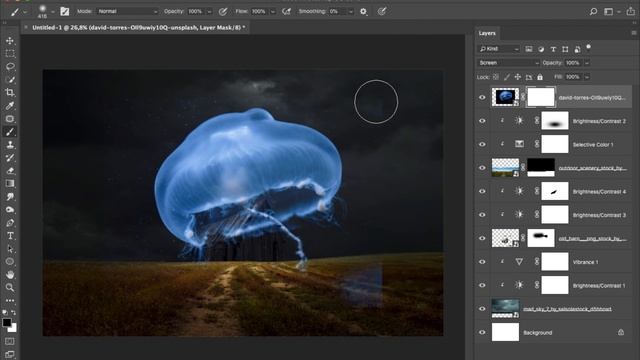This screenshot has width=640, height=360.
Task: Open the Edit Toolbar three-dots menu
Action: (10, 301)
